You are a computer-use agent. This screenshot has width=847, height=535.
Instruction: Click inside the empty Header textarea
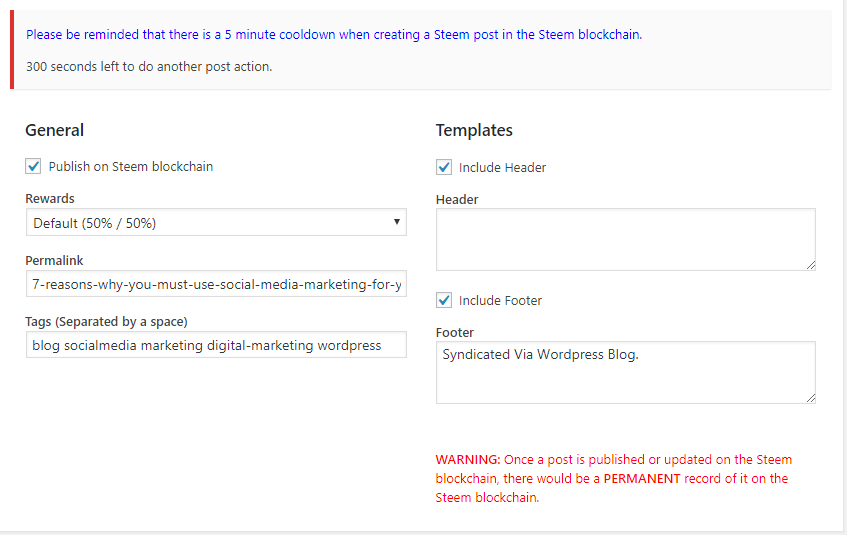(625, 239)
